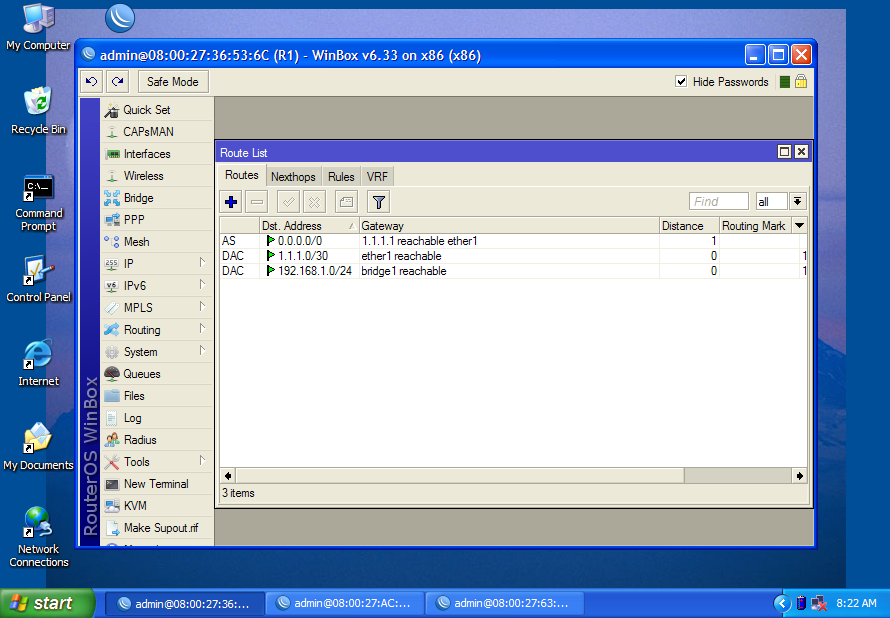
Task: Enable Safe Mode
Action: [173, 82]
